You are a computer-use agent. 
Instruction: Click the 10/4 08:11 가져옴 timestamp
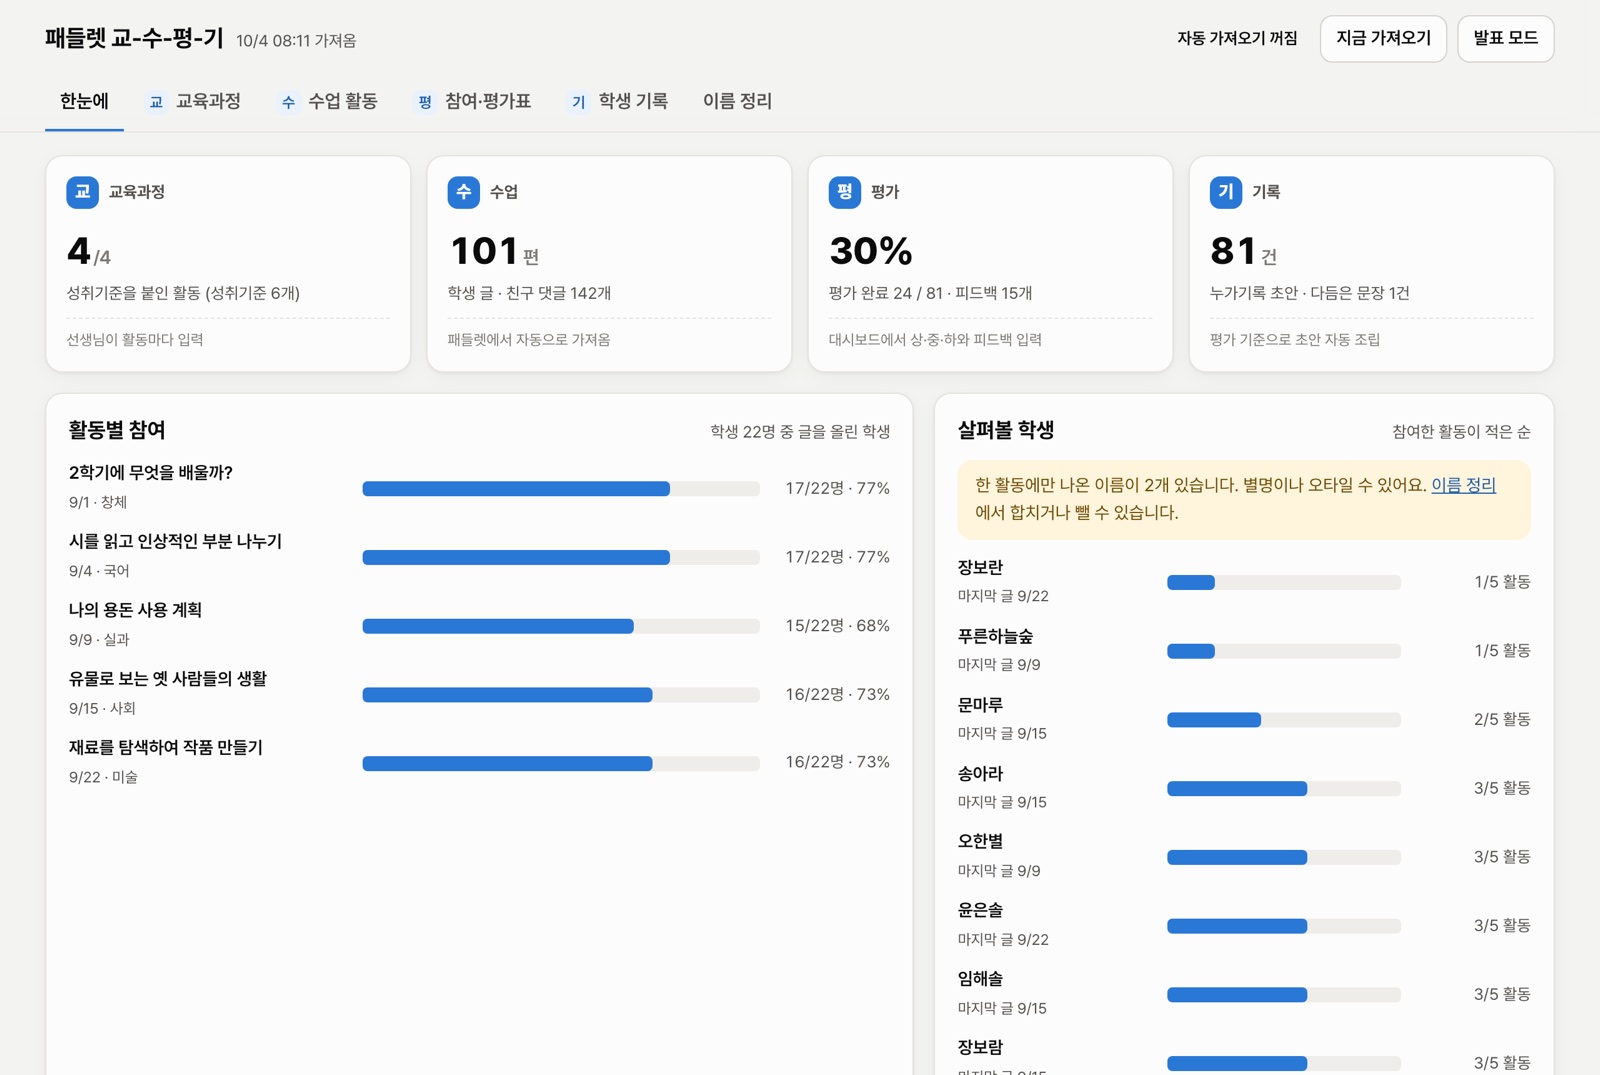pos(296,41)
